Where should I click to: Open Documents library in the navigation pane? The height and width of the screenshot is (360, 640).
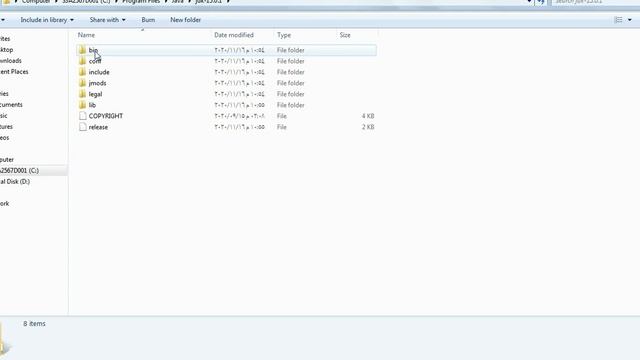[x=11, y=105]
